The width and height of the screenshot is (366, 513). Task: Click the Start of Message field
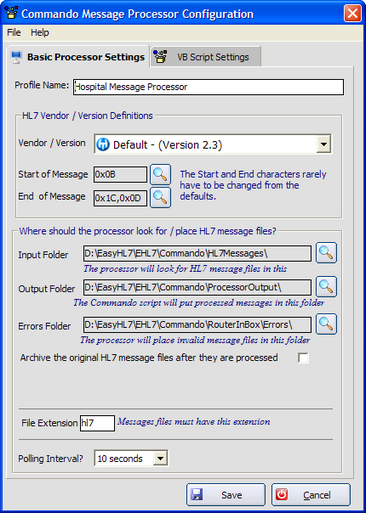[120, 174]
